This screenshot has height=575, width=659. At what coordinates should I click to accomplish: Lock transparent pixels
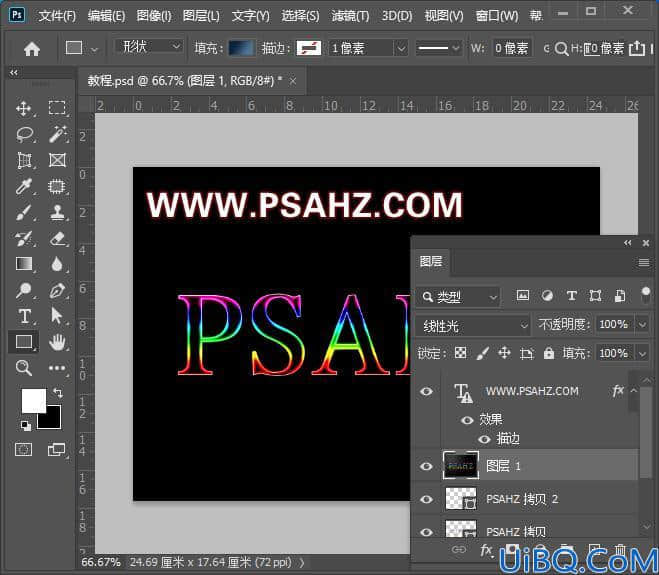(461, 353)
